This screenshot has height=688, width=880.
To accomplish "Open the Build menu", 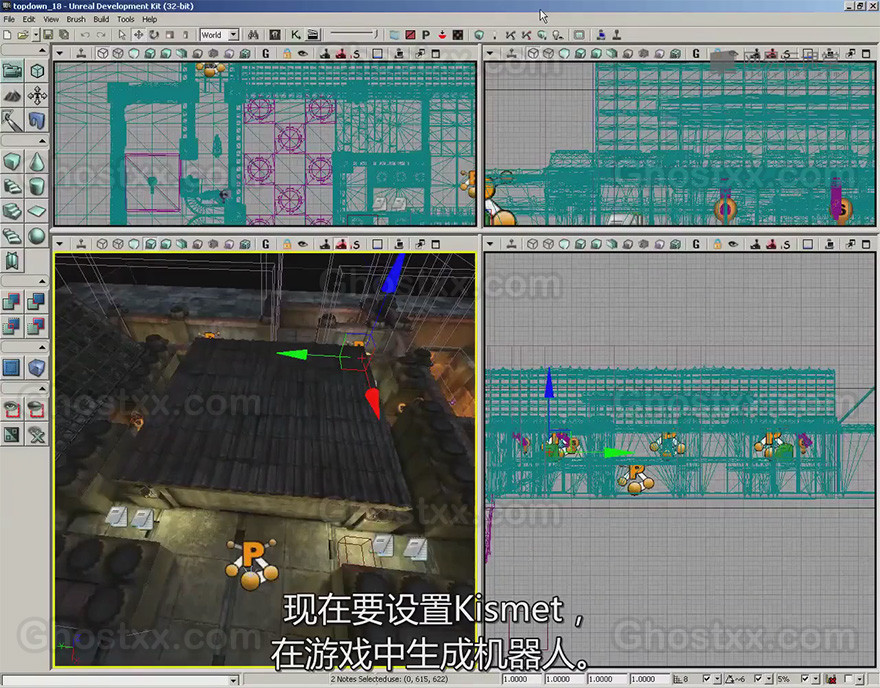I will point(101,19).
